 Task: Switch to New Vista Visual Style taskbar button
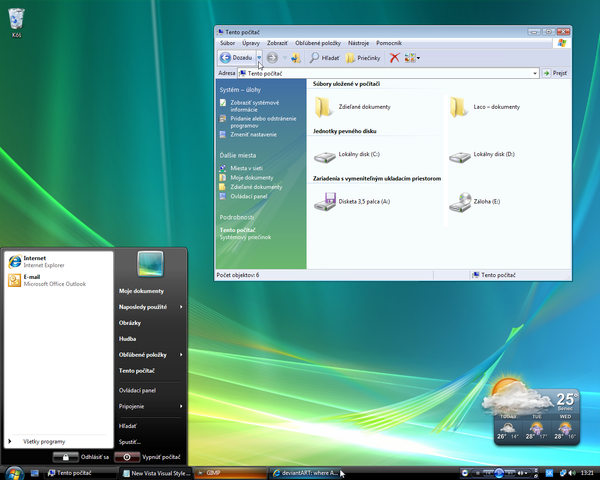[156, 473]
